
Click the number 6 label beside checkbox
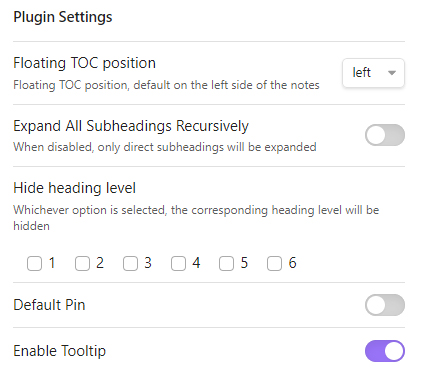click(292, 263)
